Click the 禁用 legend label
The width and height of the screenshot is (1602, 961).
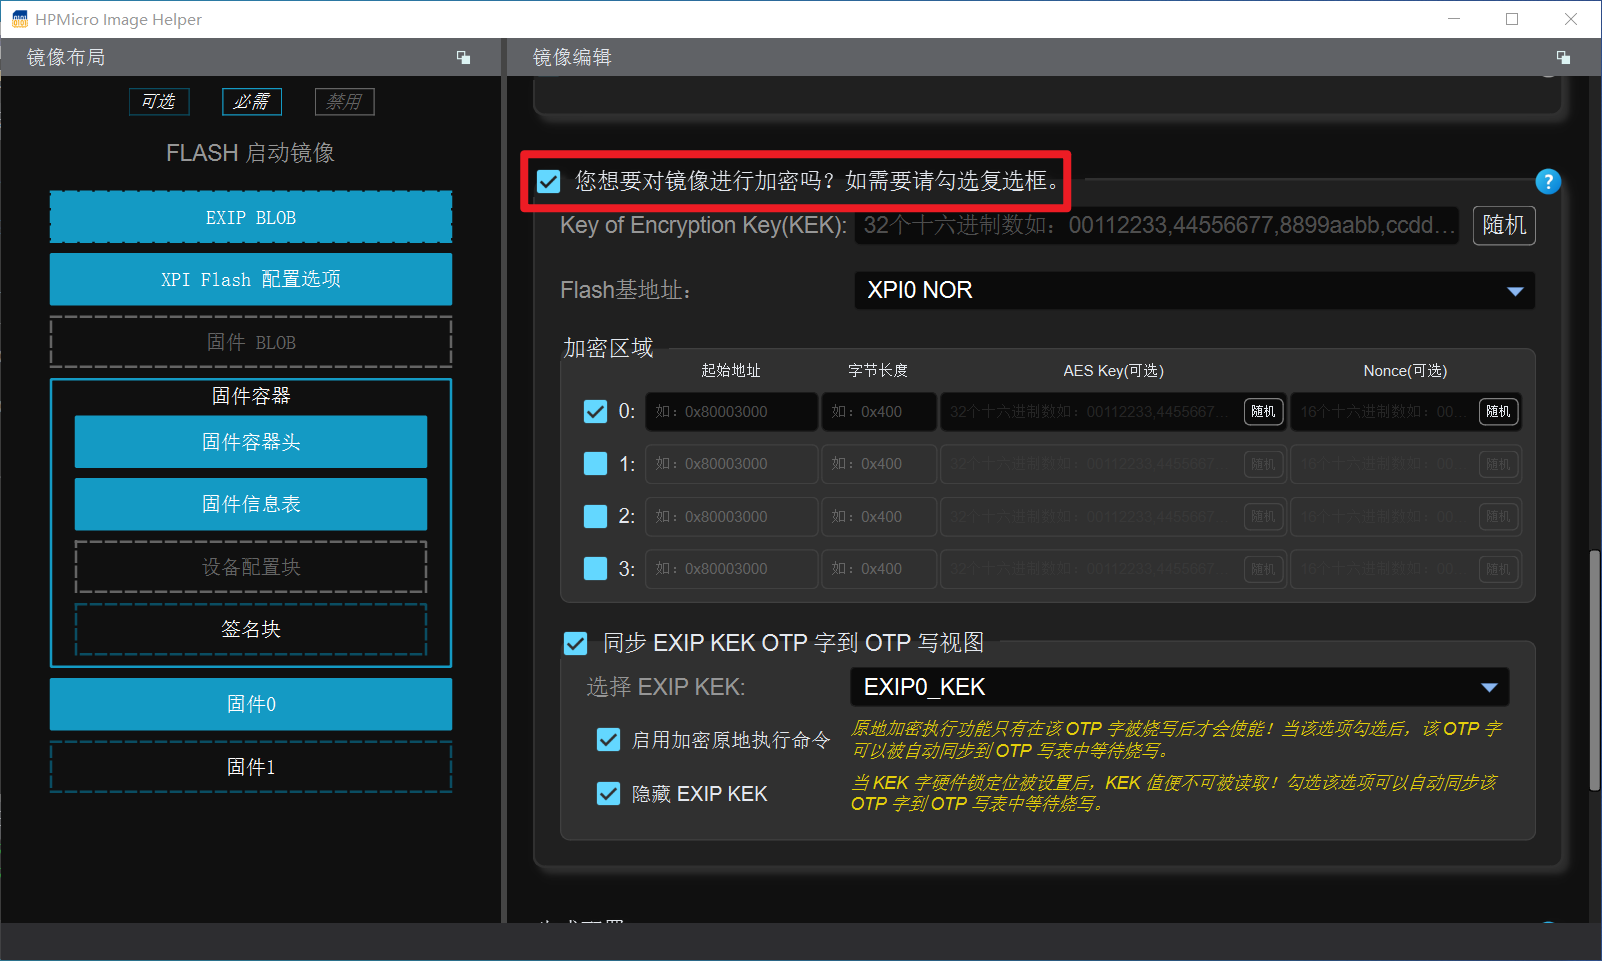(x=345, y=101)
